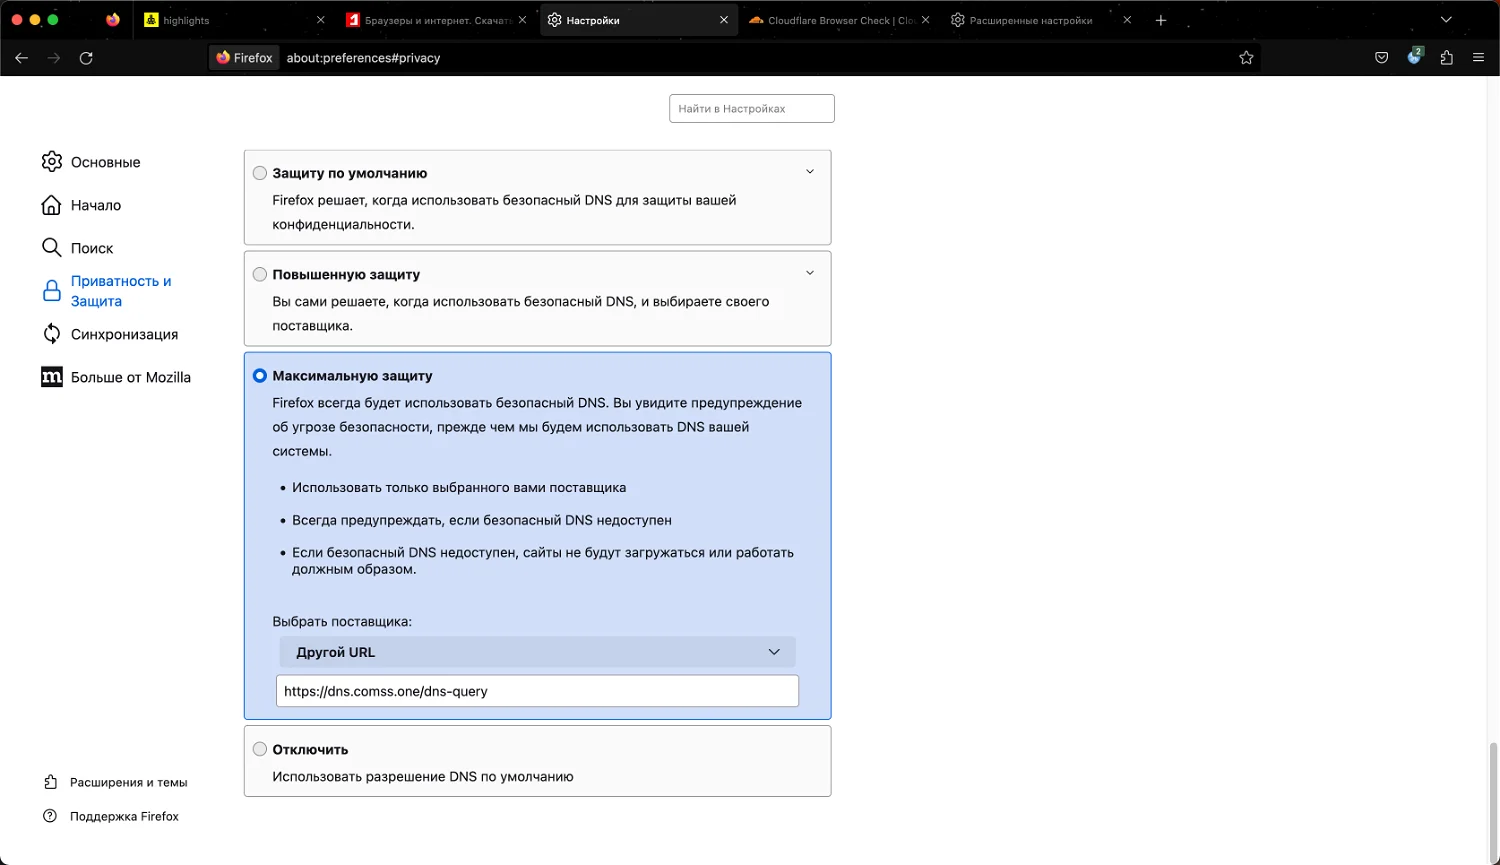This screenshot has width=1500, height=865.
Task: Open the Поддержка Firefox link
Action: 124,816
